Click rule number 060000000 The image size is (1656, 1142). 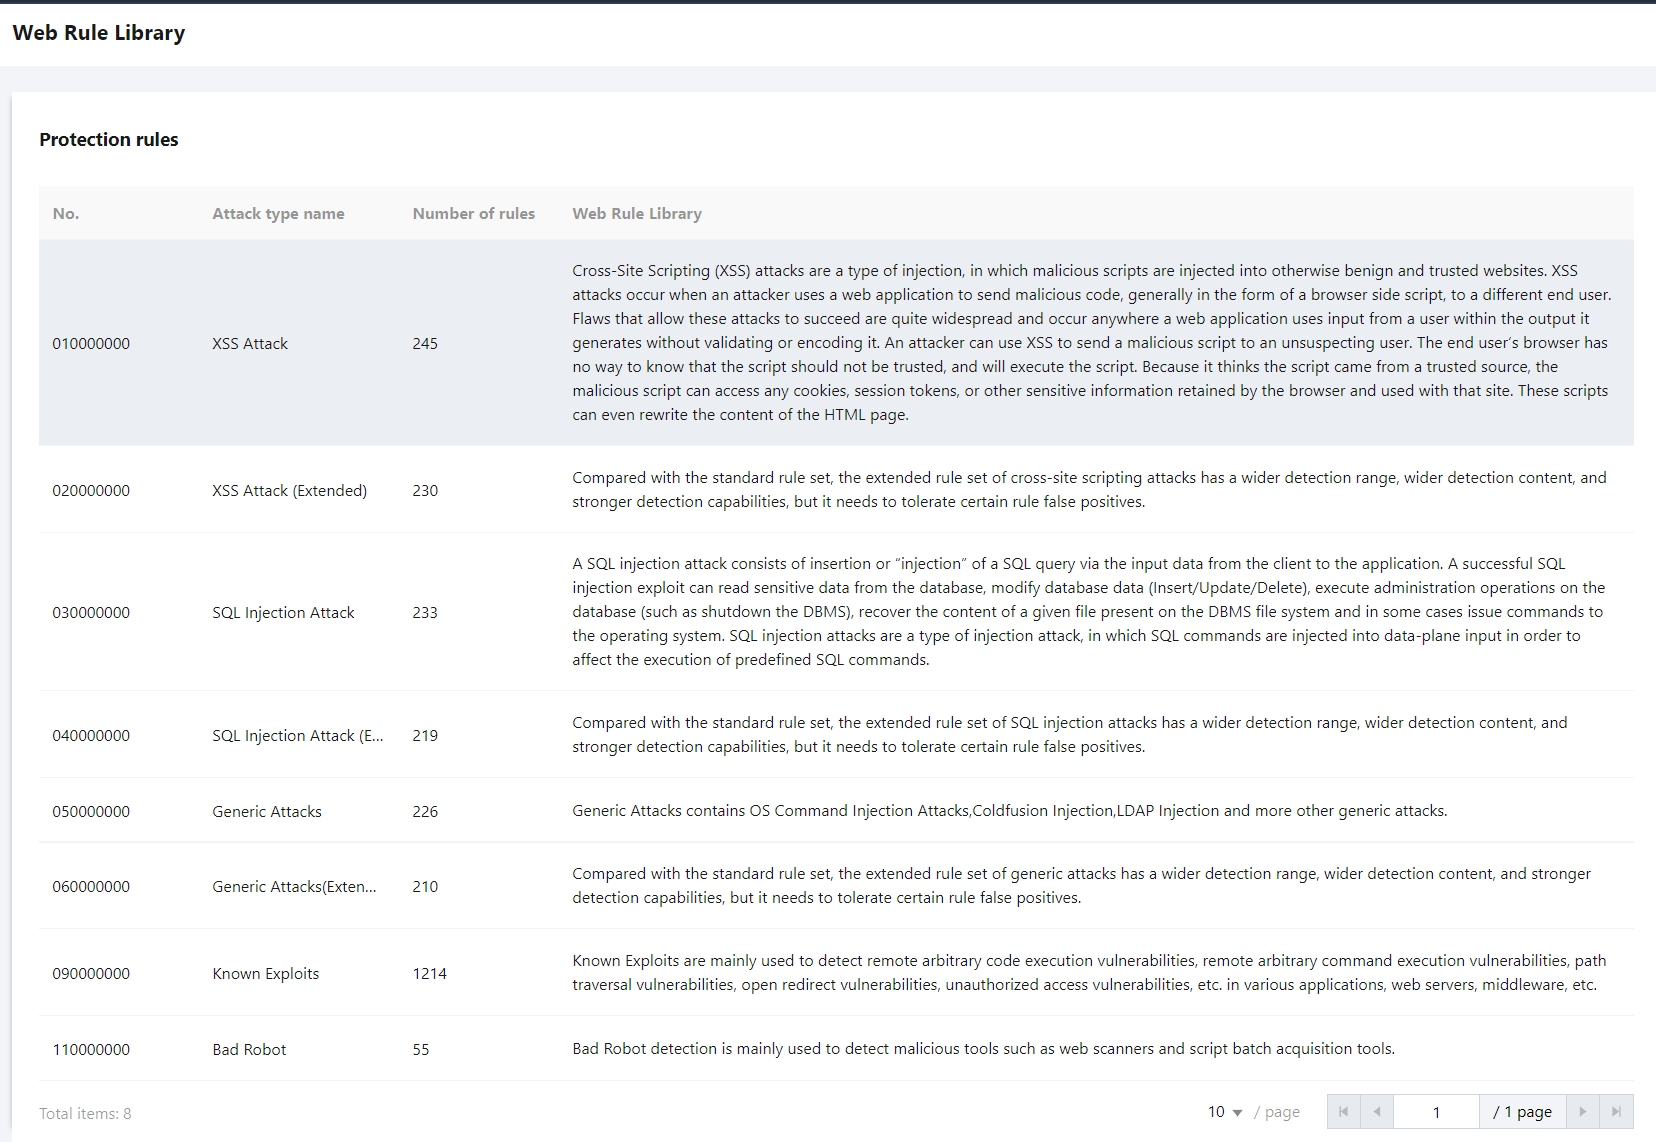(91, 886)
